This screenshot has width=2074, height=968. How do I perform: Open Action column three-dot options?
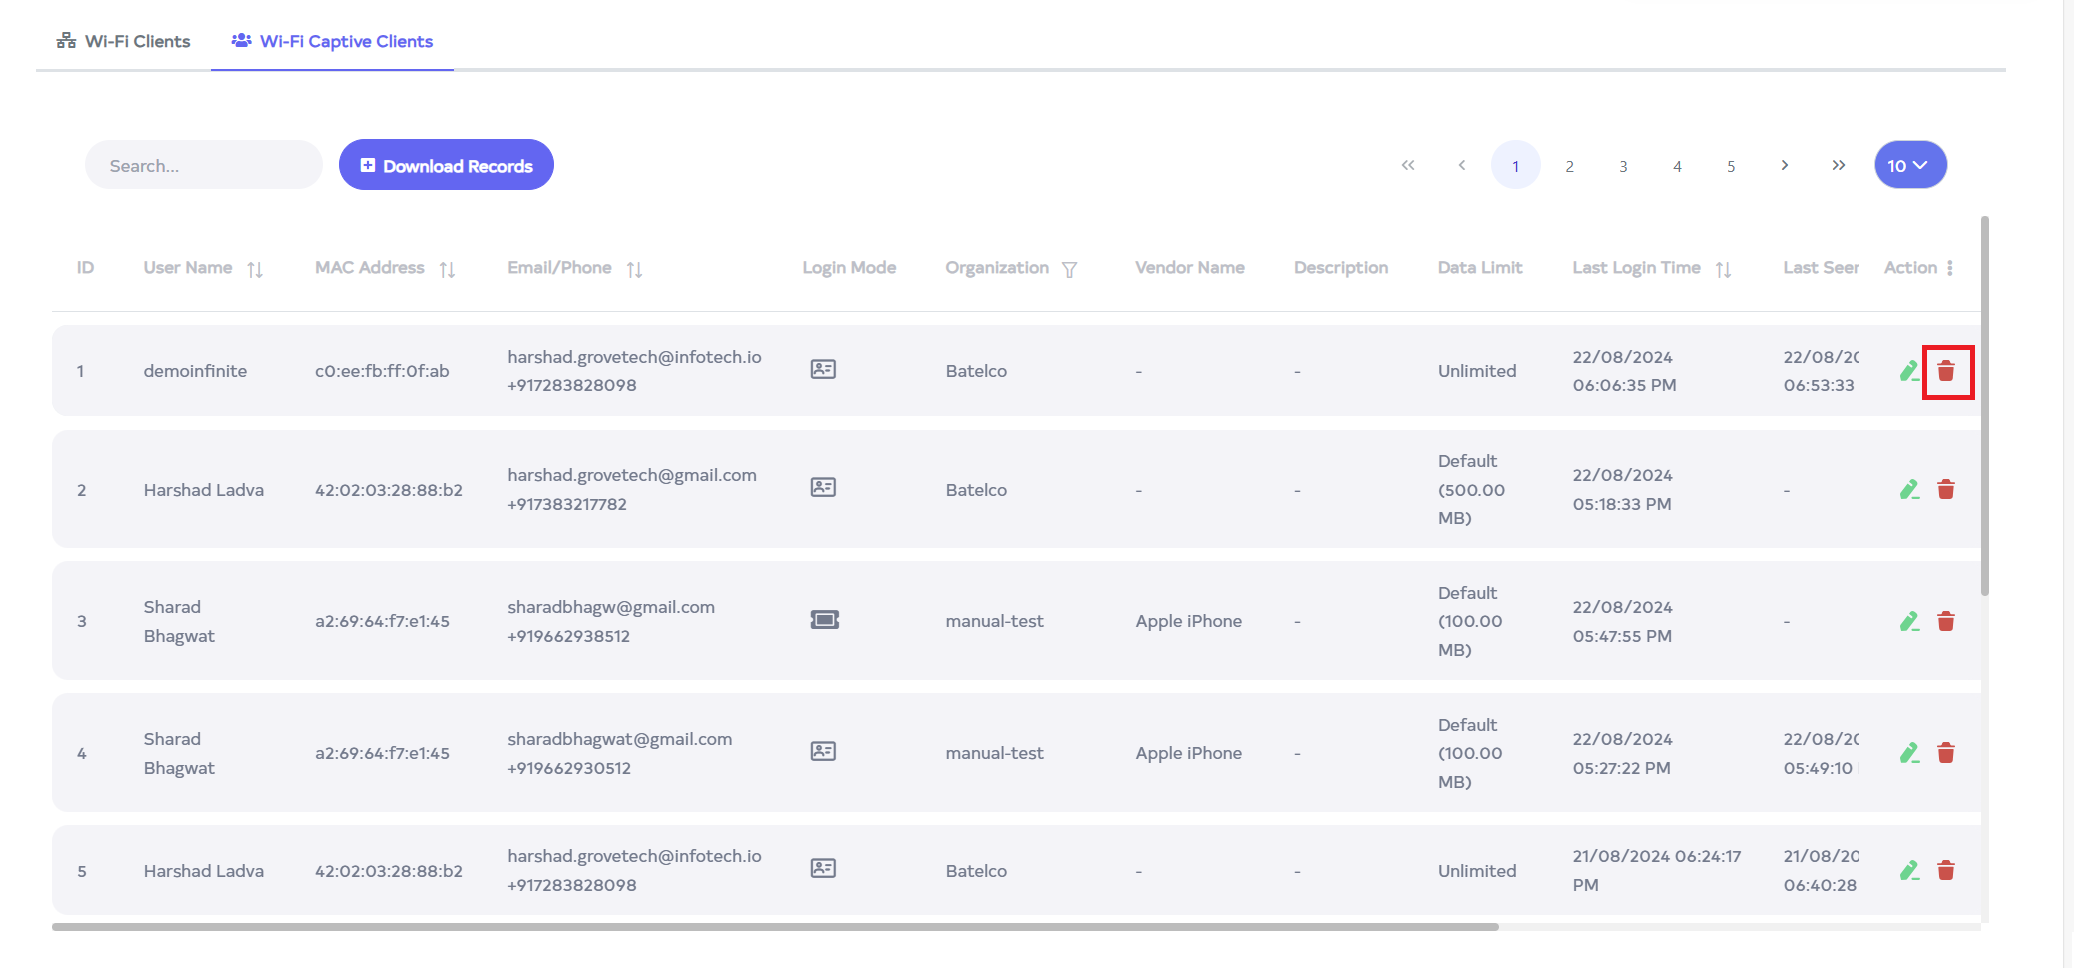1950,268
